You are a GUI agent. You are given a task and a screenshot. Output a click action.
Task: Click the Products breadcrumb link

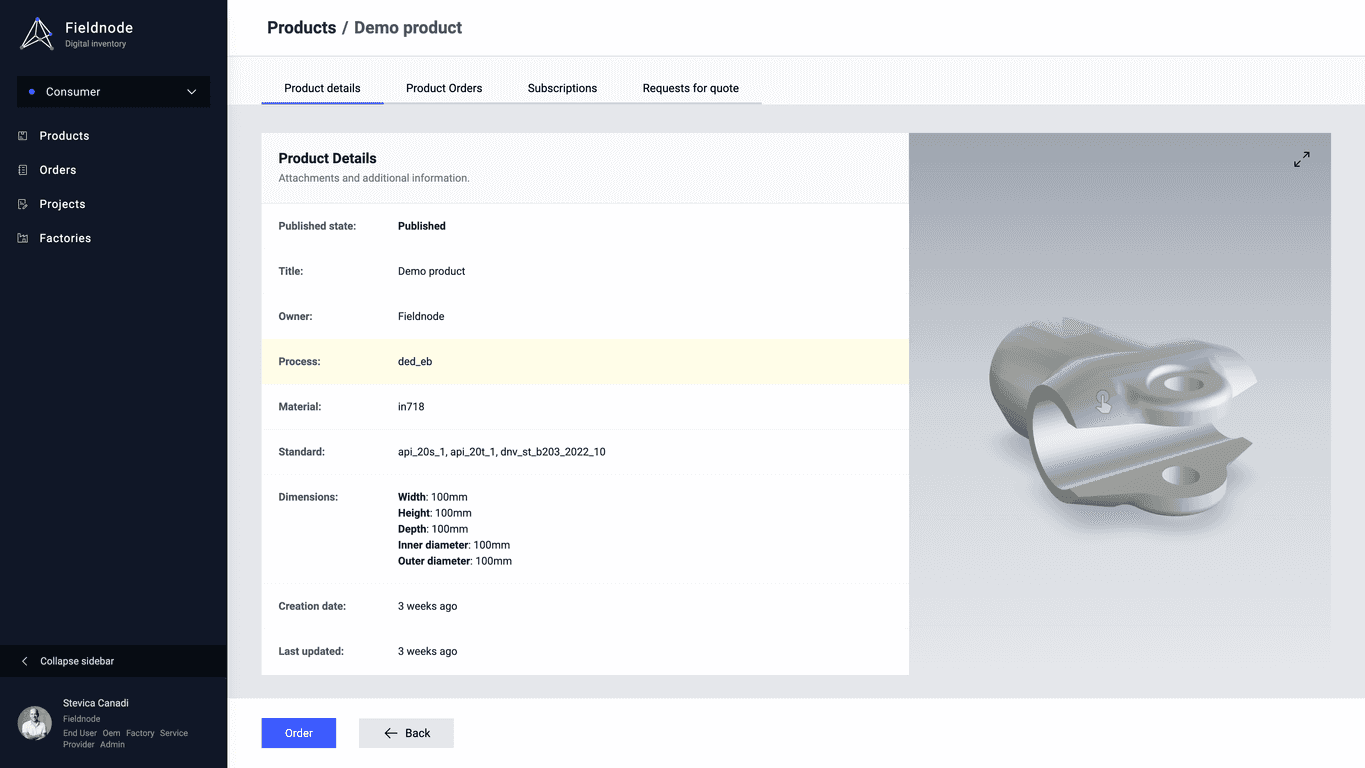click(x=301, y=28)
